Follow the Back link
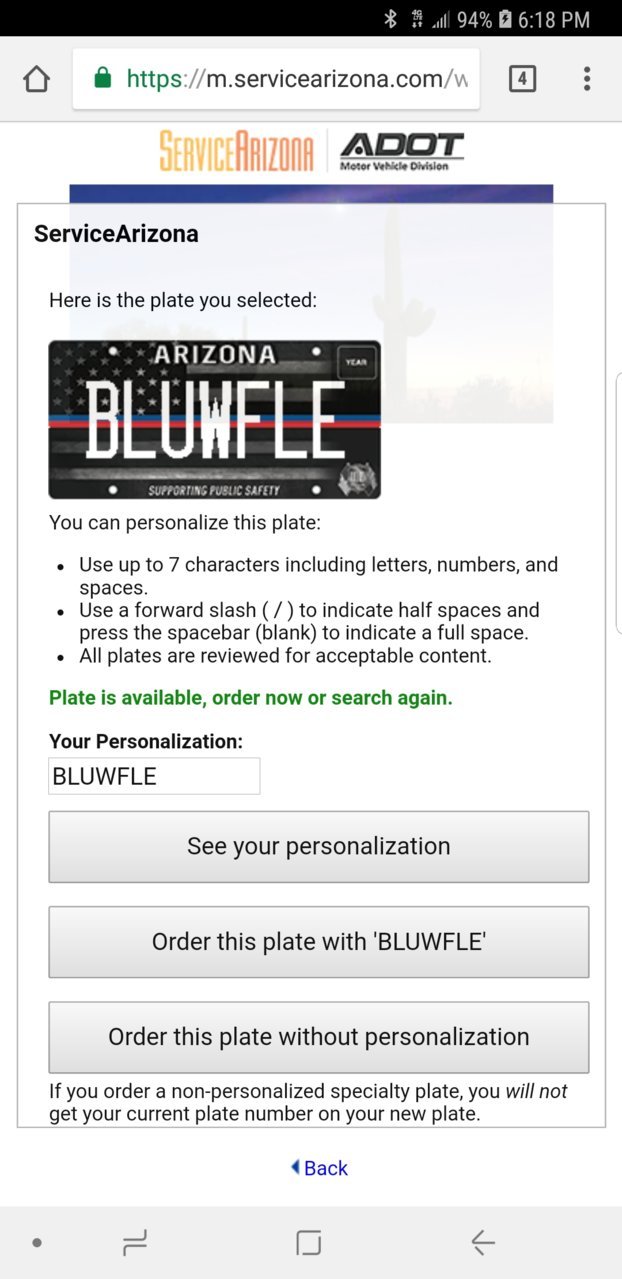Viewport: 622px width, 1279px height. [x=319, y=1168]
